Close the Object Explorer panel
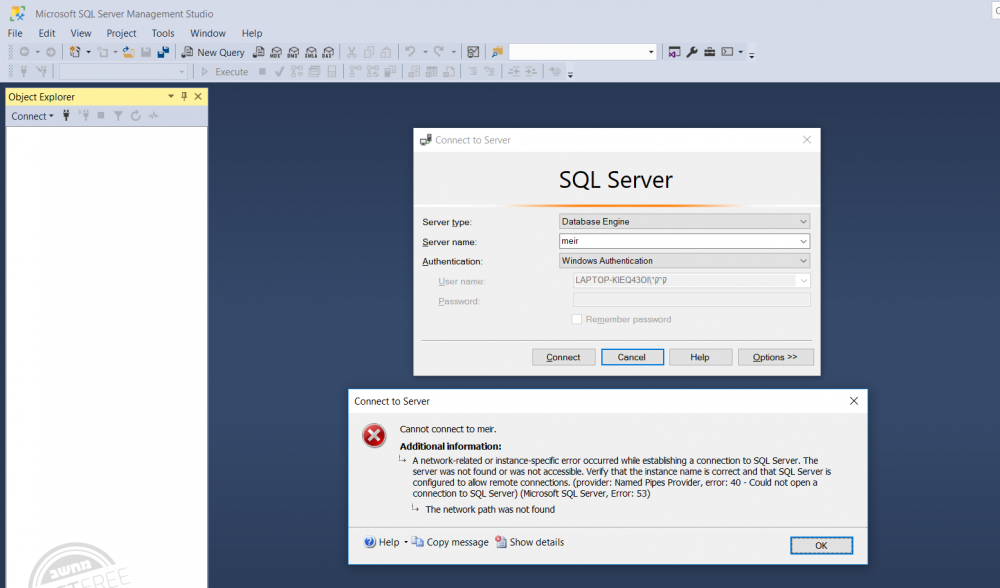1000x588 pixels. pos(198,96)
